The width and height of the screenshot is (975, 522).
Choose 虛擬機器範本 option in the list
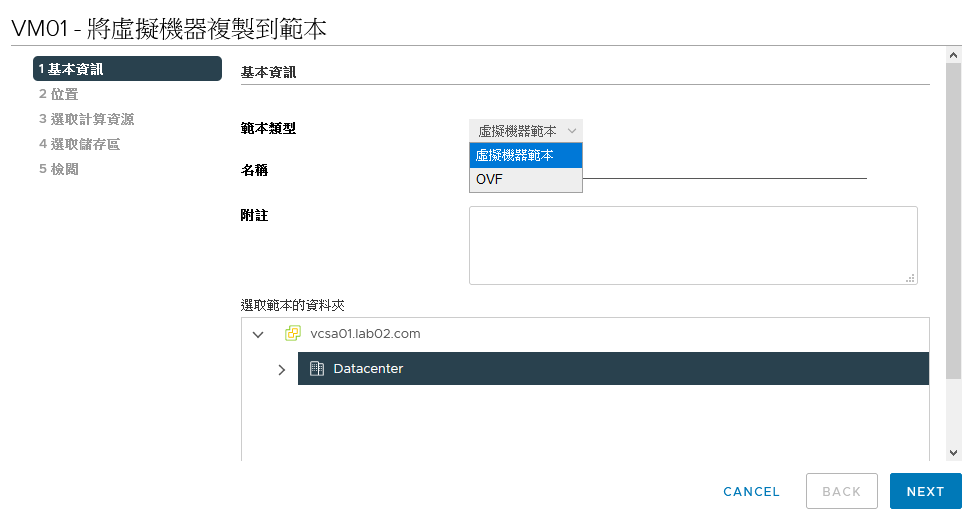[x=526, y=156]
